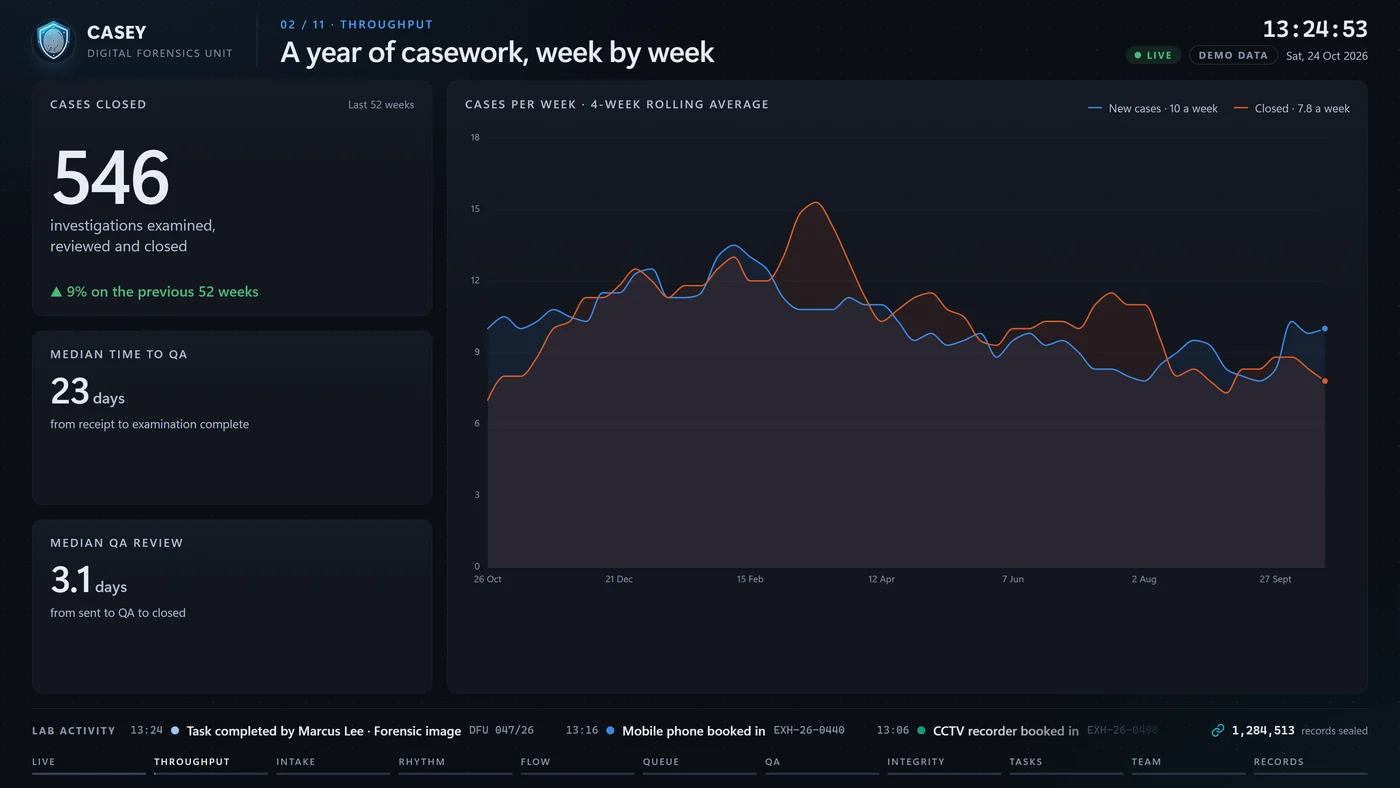Viewport: 1400px width, 788px height.
Task: Click the 21 Dec x-axis label
Action: click(x=619, y=580)
